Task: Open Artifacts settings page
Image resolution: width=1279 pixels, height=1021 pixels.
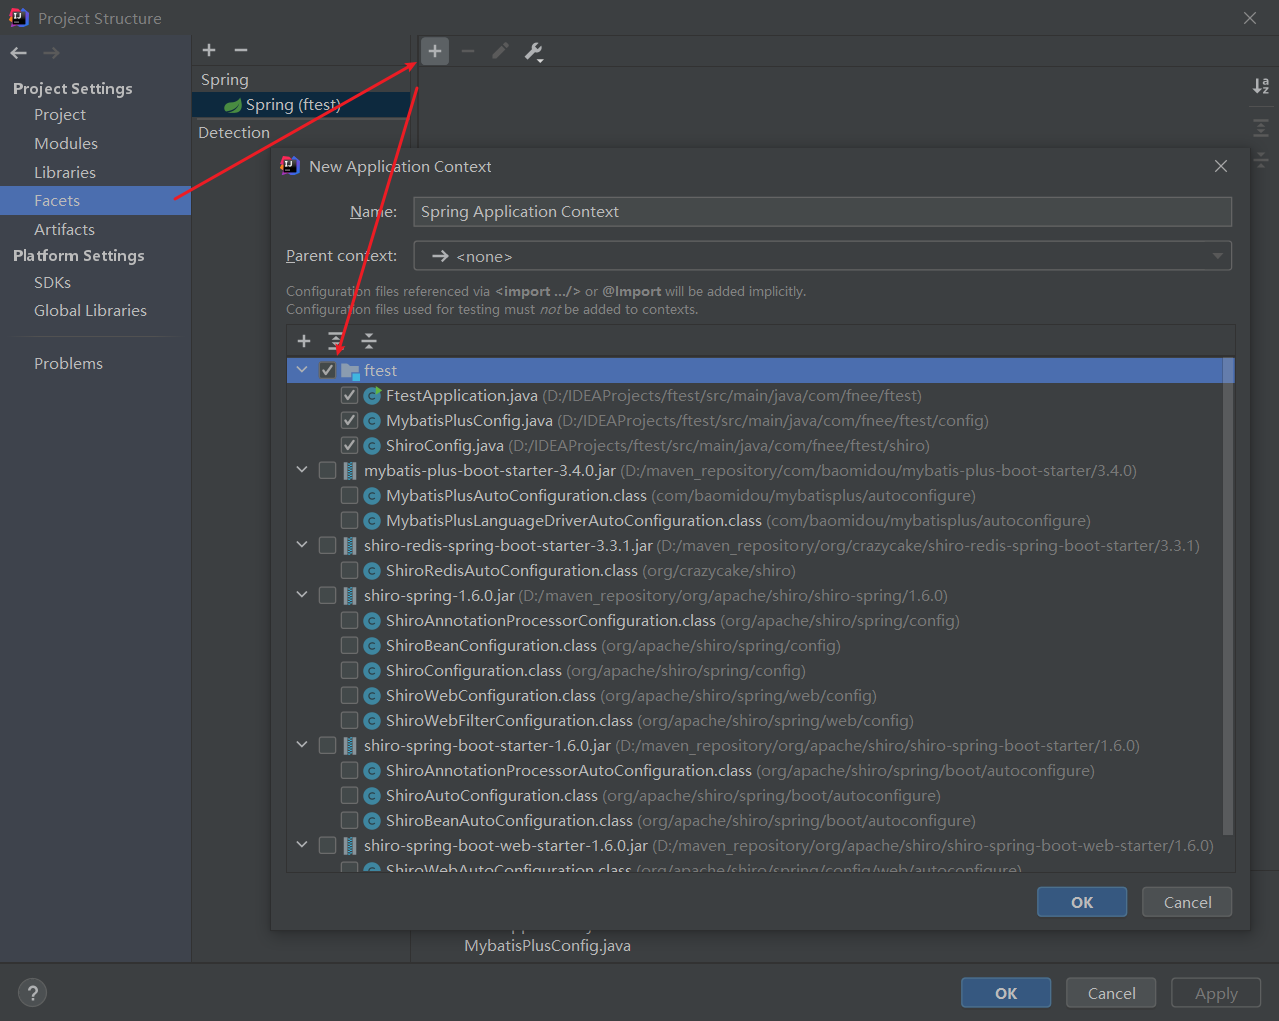Action: pos(64,230)
